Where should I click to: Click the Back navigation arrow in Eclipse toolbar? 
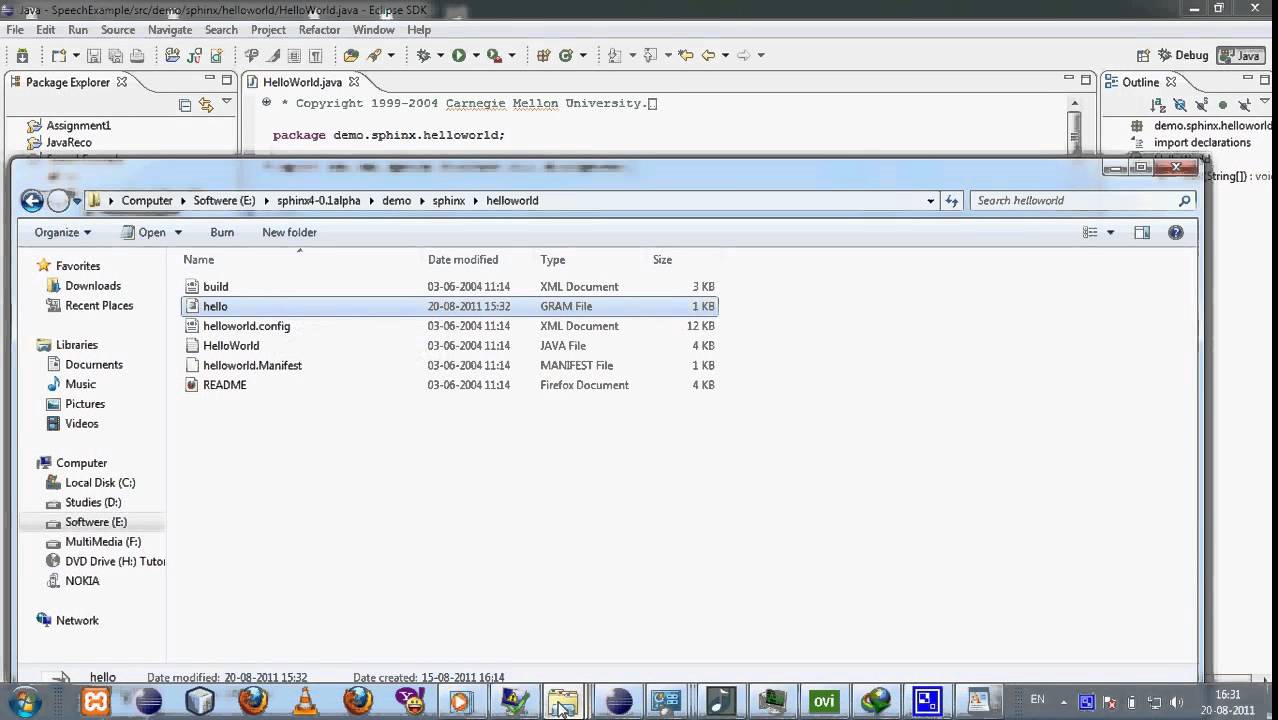pos(709,56)
